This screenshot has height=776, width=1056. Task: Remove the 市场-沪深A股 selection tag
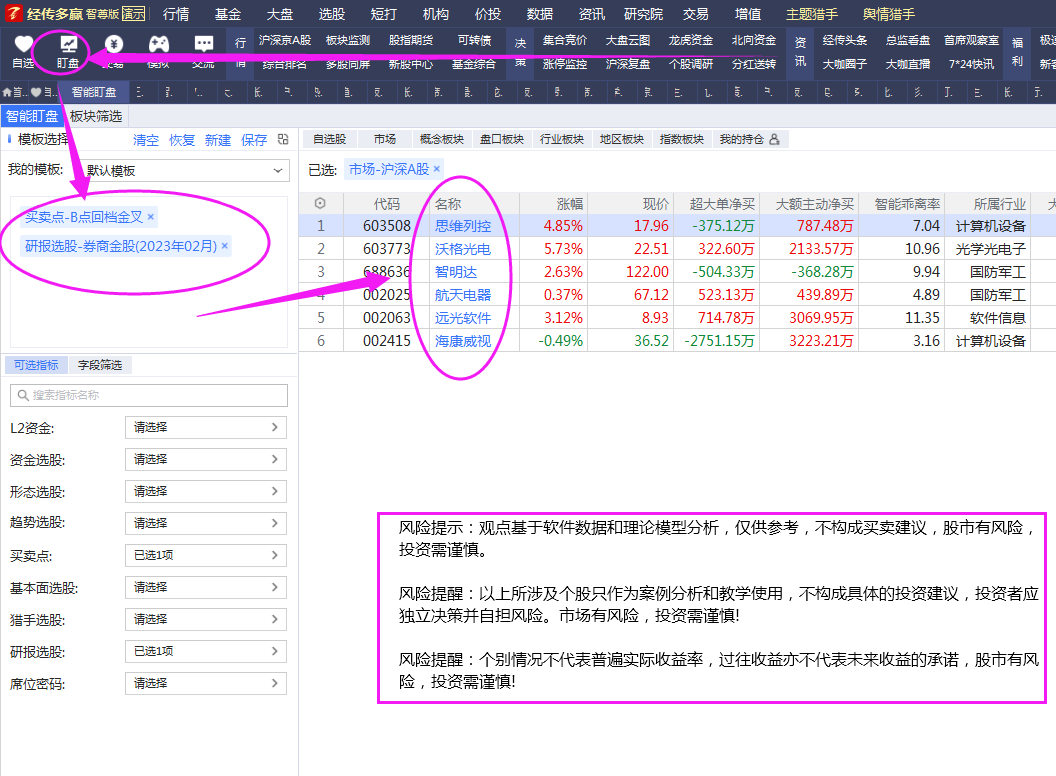436,169
